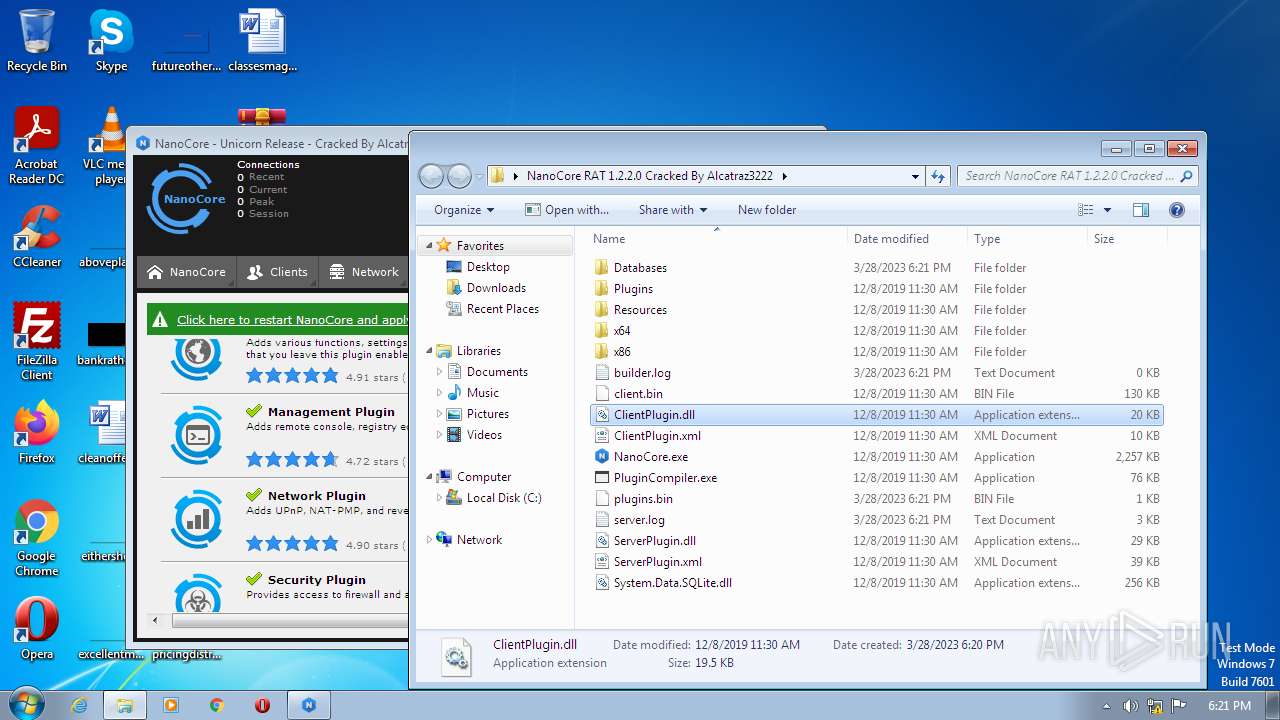The image size is (1280, 720).
Task: Click the Network Plugin enabled checkmark
Action: (254, 495)
